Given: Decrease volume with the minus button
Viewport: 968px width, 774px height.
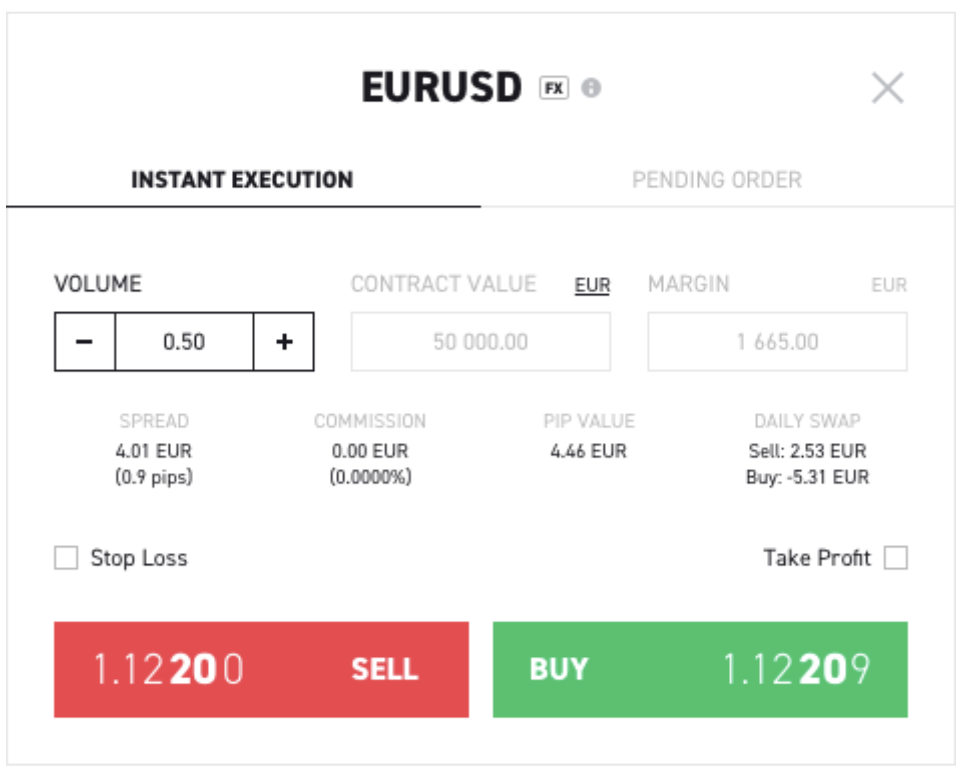Looking at the screenshot, I should [x=85, y=342].
